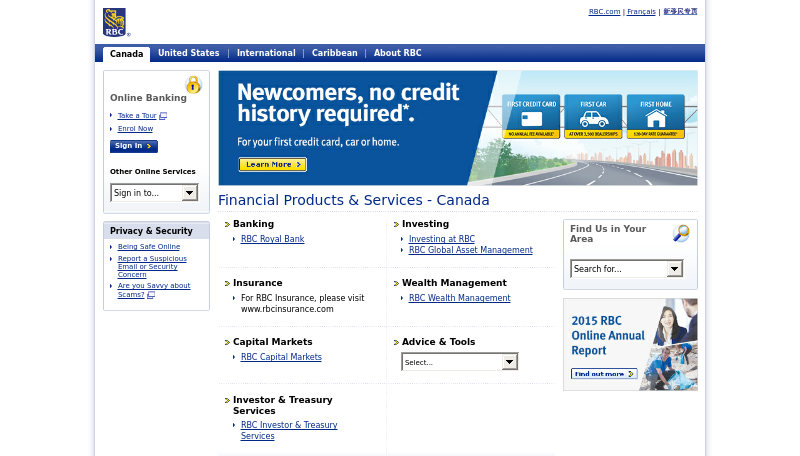Click the Chinese language link
Viewport: 800px width, 456px height.
680,12
